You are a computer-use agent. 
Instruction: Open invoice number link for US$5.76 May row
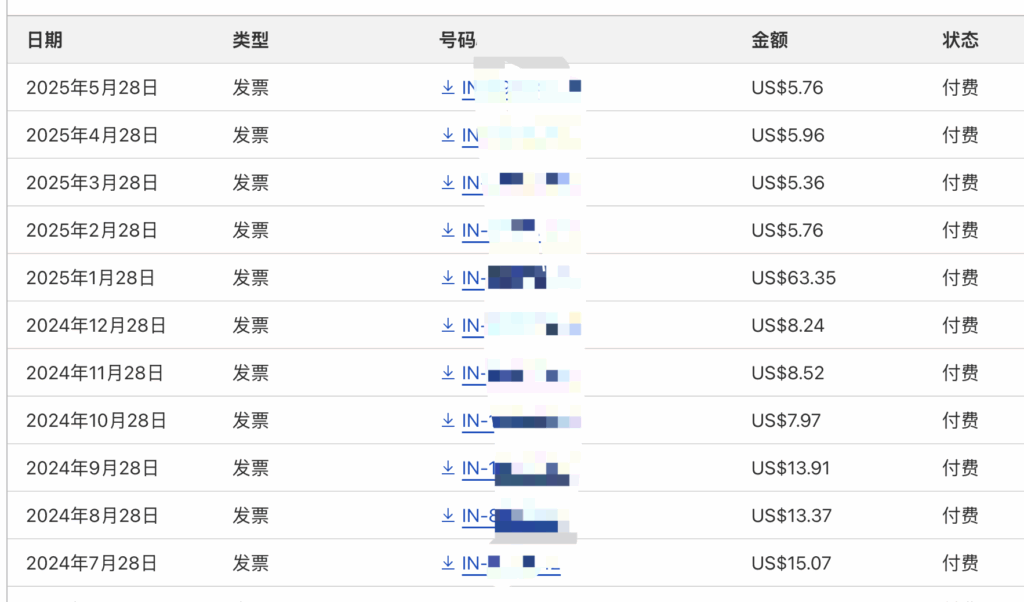click(x=521, y=87)
